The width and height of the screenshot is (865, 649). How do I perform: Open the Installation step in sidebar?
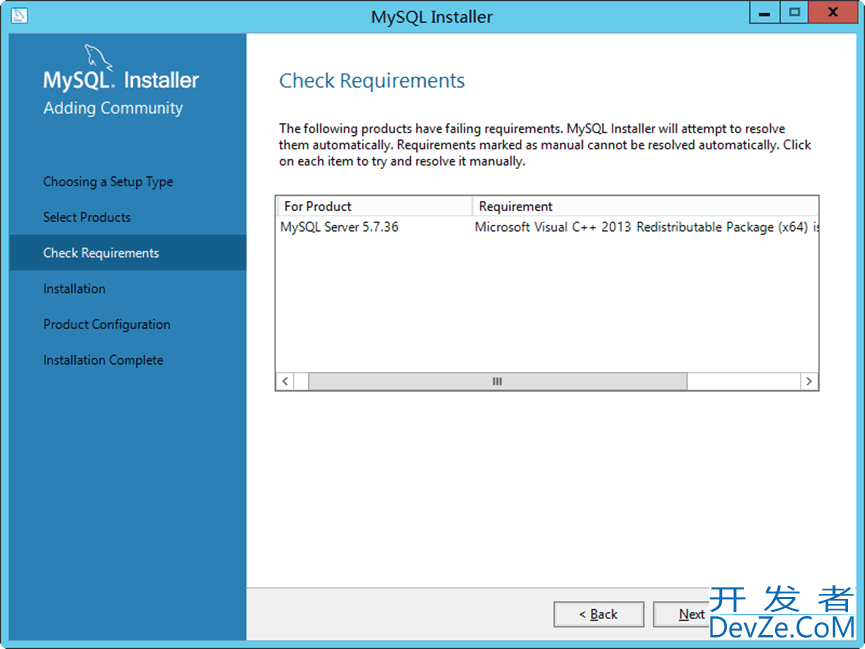point(74,289)
